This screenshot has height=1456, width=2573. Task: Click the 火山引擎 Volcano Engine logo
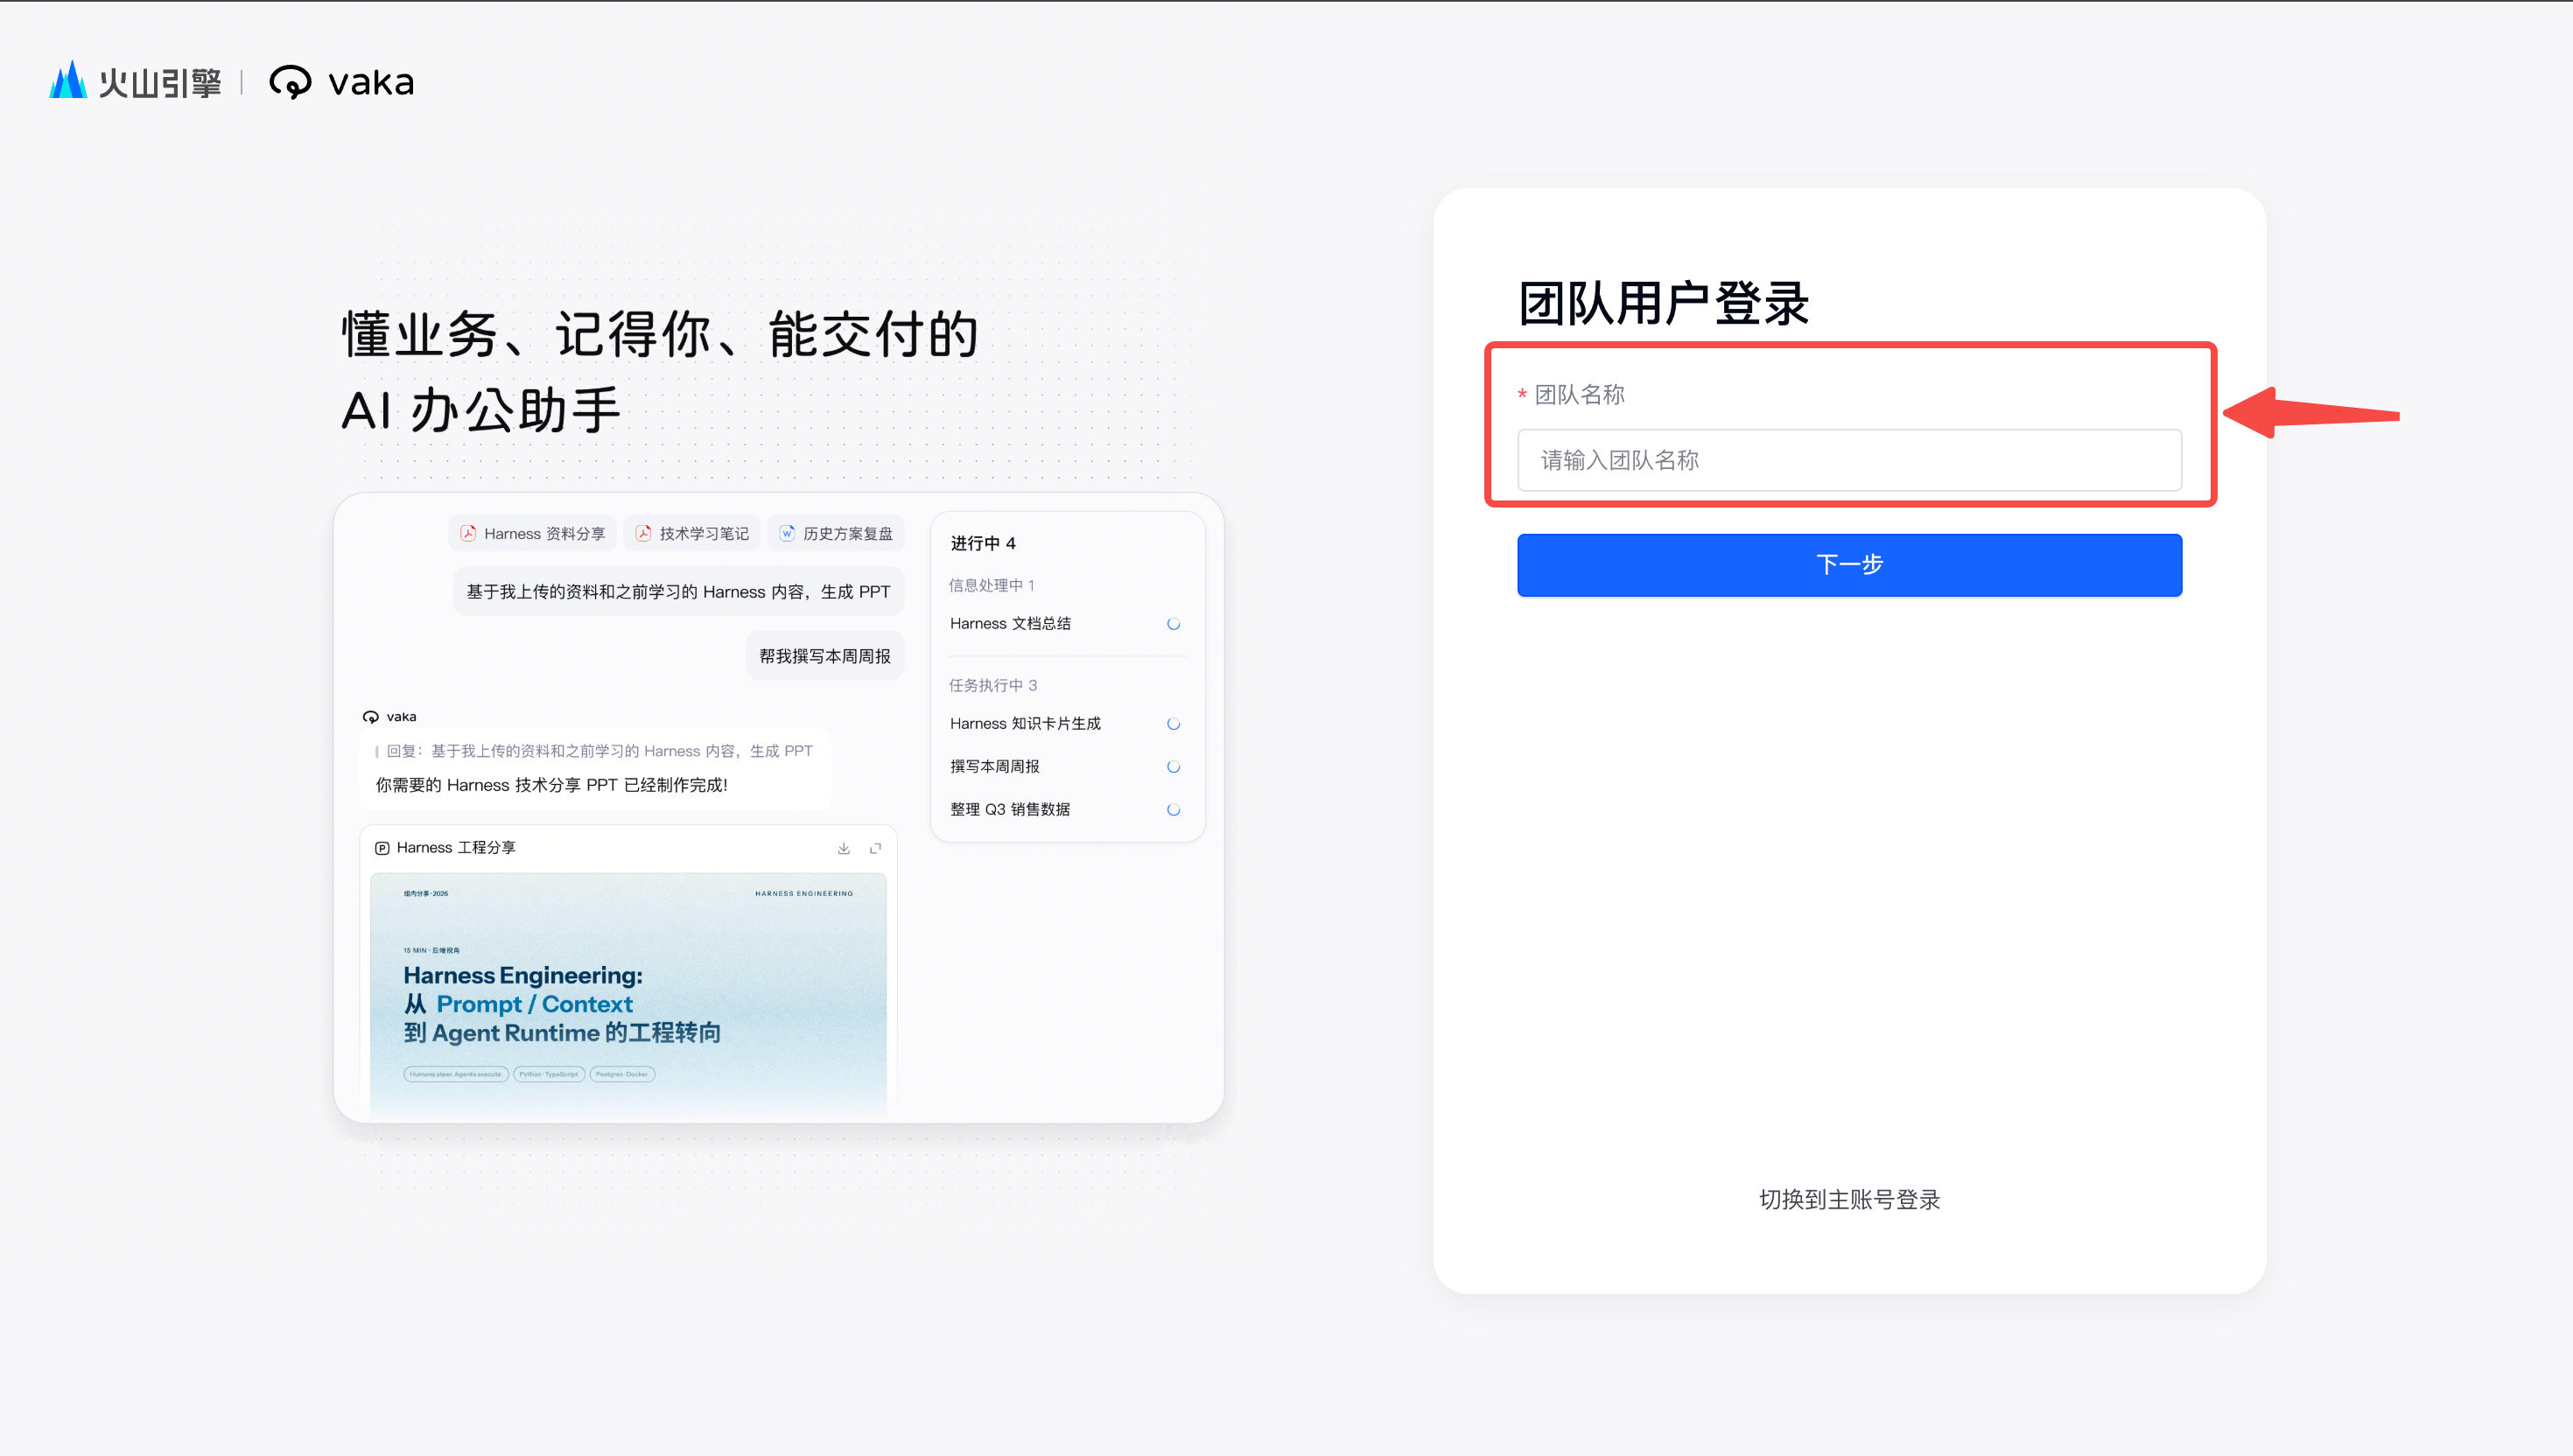[135, 81]
